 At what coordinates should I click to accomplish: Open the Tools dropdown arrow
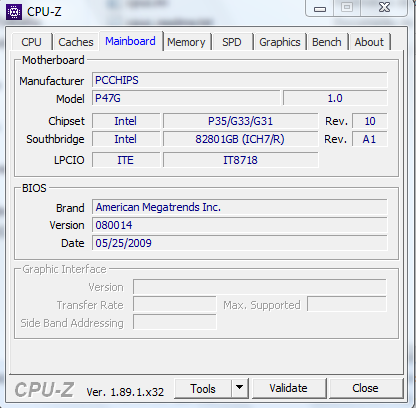239,388
